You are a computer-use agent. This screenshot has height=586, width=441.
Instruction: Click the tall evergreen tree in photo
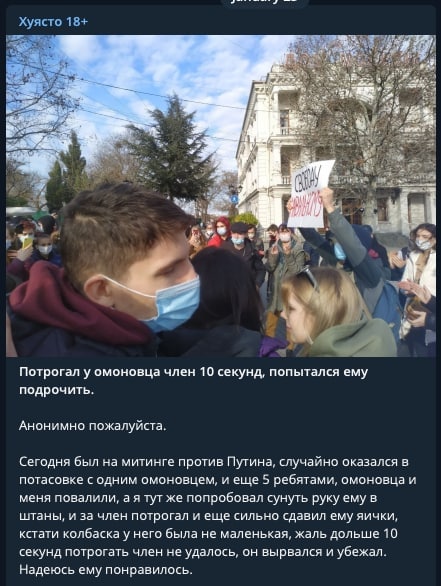pyautogui.click(x=172, y=149)
